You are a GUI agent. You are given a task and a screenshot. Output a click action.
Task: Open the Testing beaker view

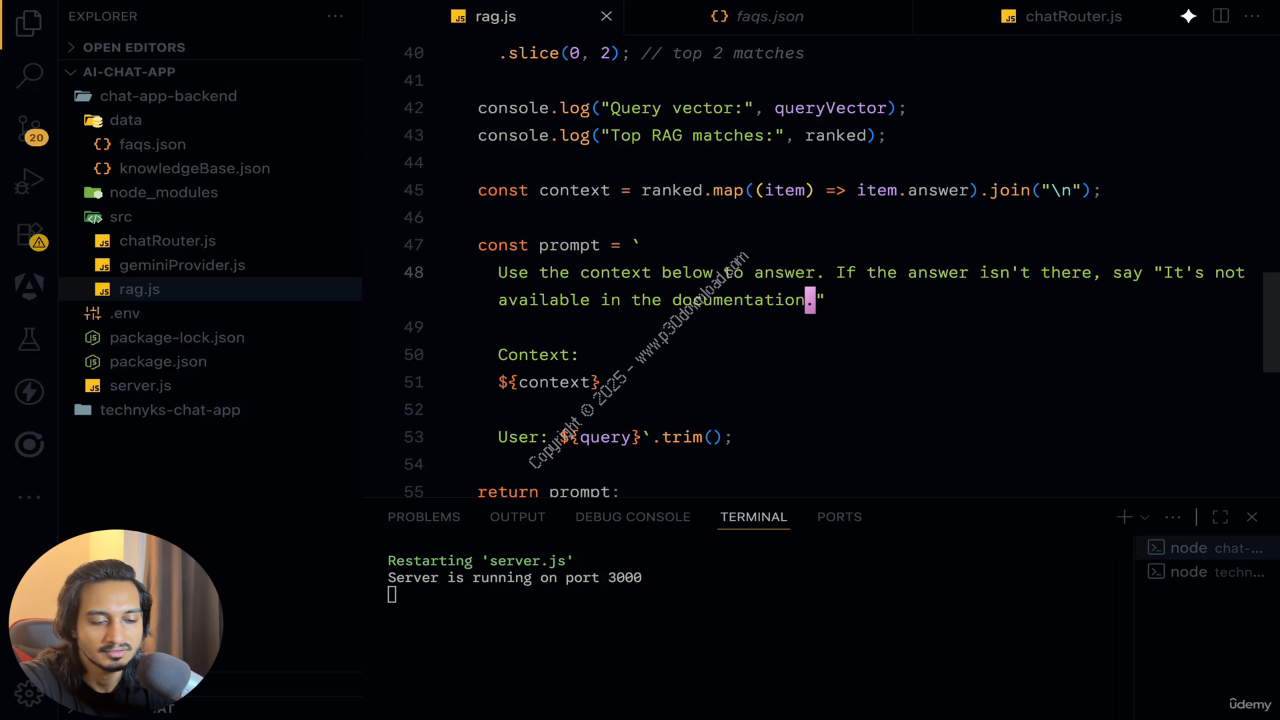(x=29, y=340)
